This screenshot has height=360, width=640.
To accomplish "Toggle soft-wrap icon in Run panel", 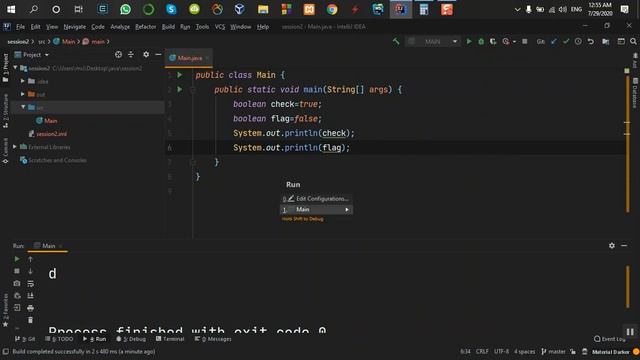I will (31, 283).
